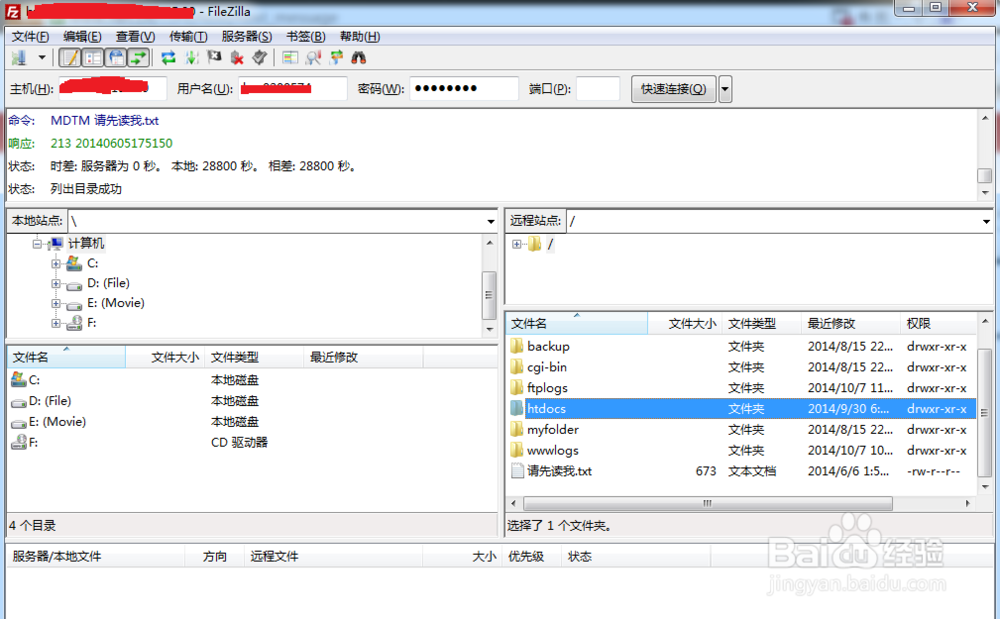
Task: Sort remote files by 文件类型 column
Action: pyautogui.click(x=762, y=324)
